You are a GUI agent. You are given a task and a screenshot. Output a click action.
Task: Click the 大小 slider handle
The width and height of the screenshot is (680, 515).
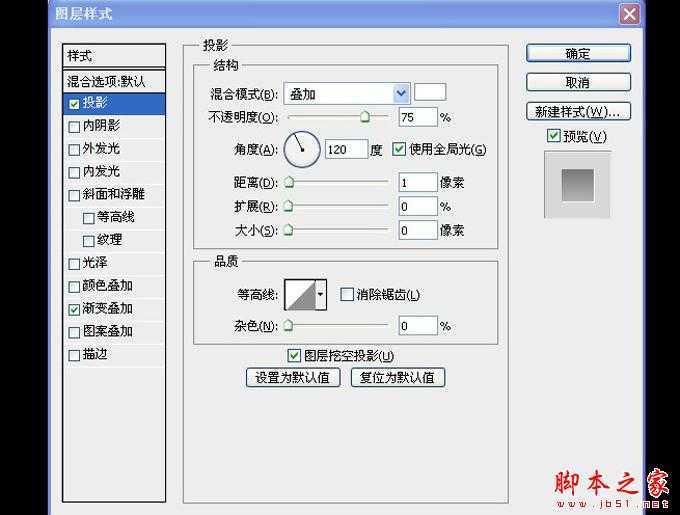[289, 230]
